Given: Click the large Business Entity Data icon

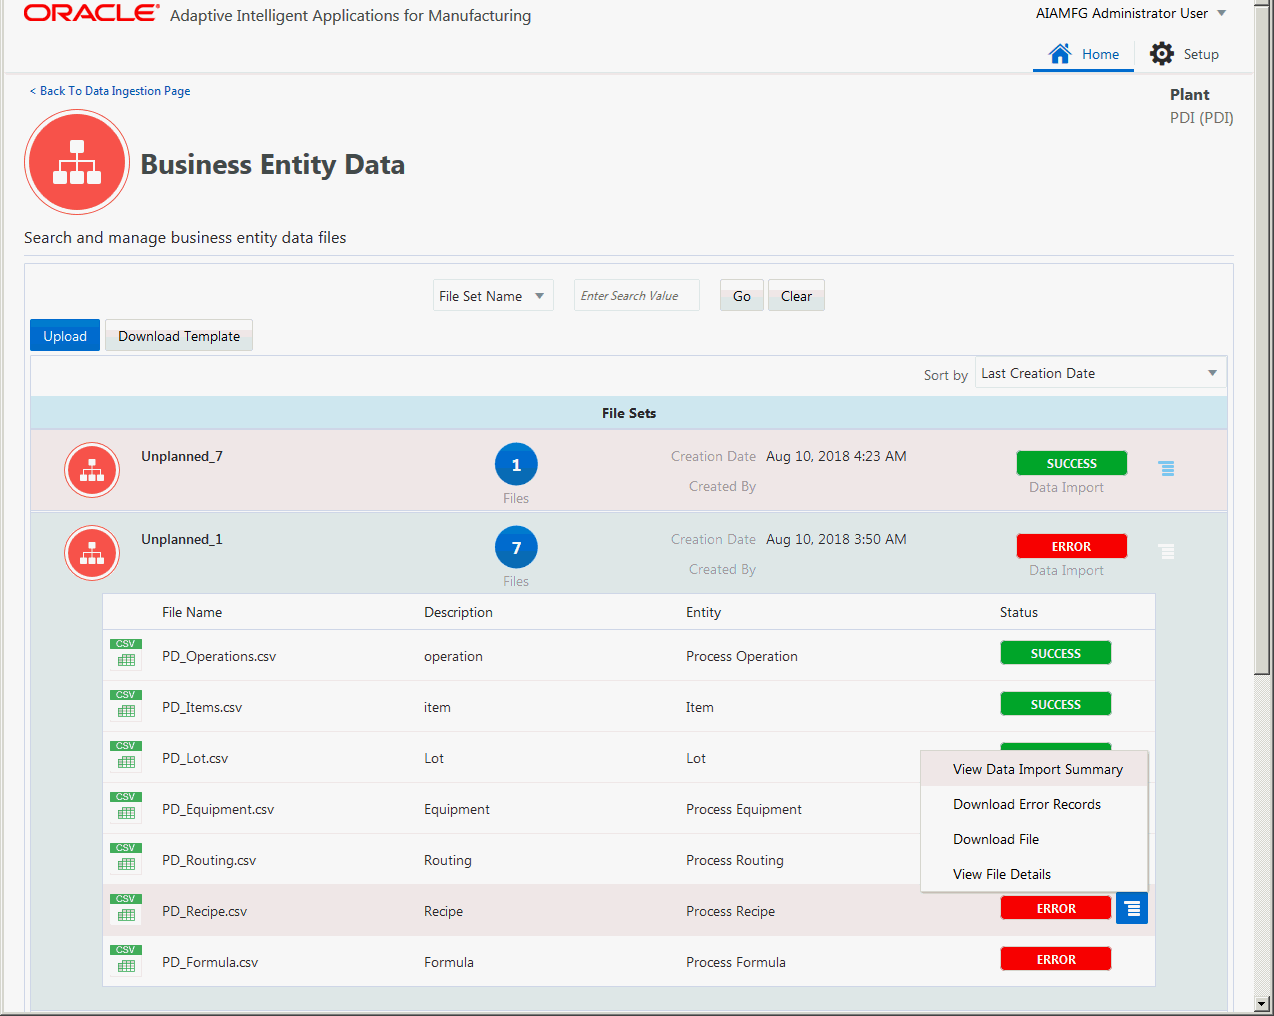Looking at the screenshot, I should (x=77, y=162).
